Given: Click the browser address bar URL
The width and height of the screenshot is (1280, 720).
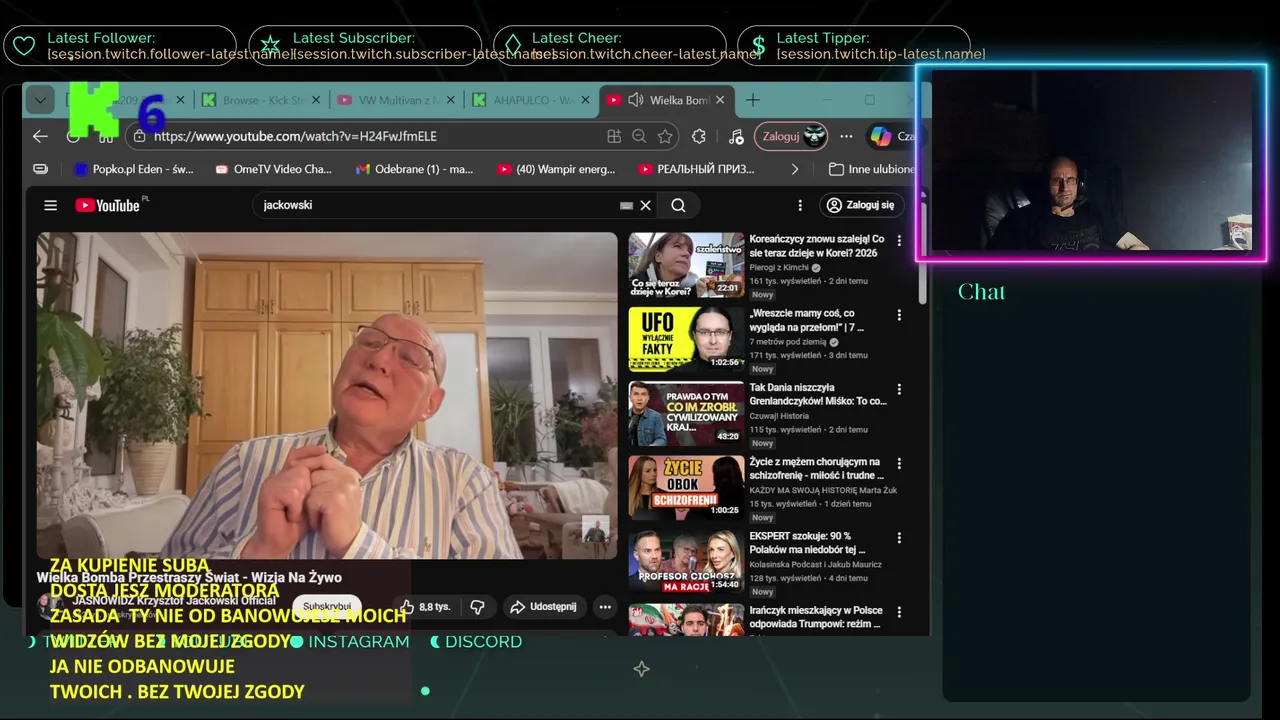Looking at the screenshot, I should 295,136.
